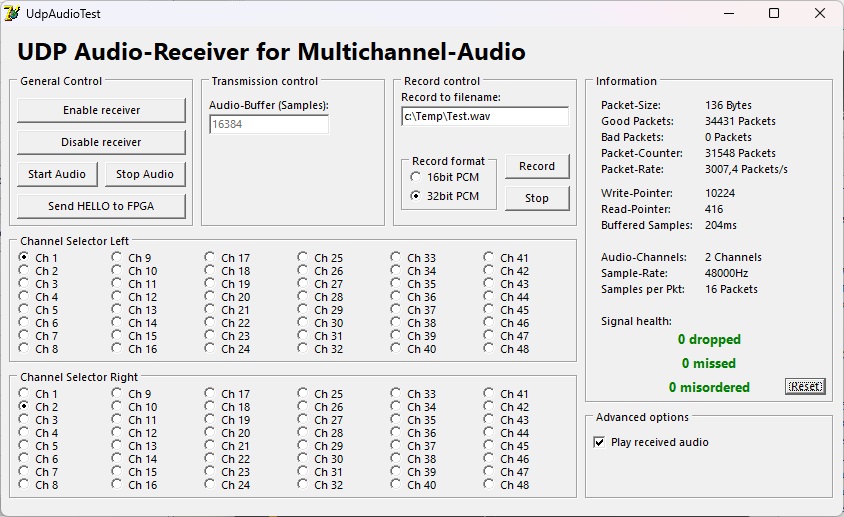The width and height of the screenshot is (844, 517).
Task: Select Ch 1 in Channel Selector Right
Action: [x=25, y=394]
